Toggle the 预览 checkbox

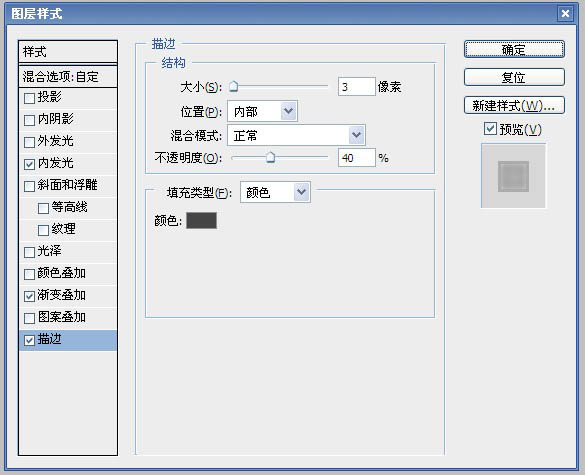click(x=490, y=129)
